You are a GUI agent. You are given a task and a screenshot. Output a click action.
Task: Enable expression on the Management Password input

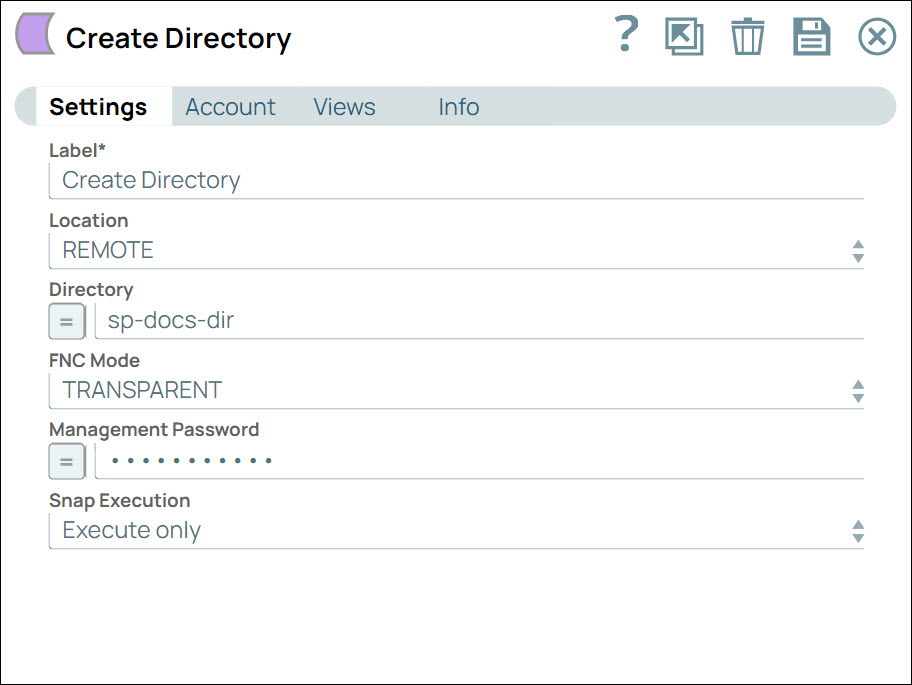click(x=66, y=461)
